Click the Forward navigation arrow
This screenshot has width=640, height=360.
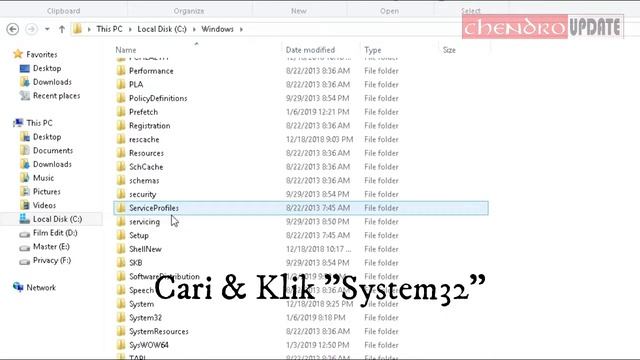[31, 29]
